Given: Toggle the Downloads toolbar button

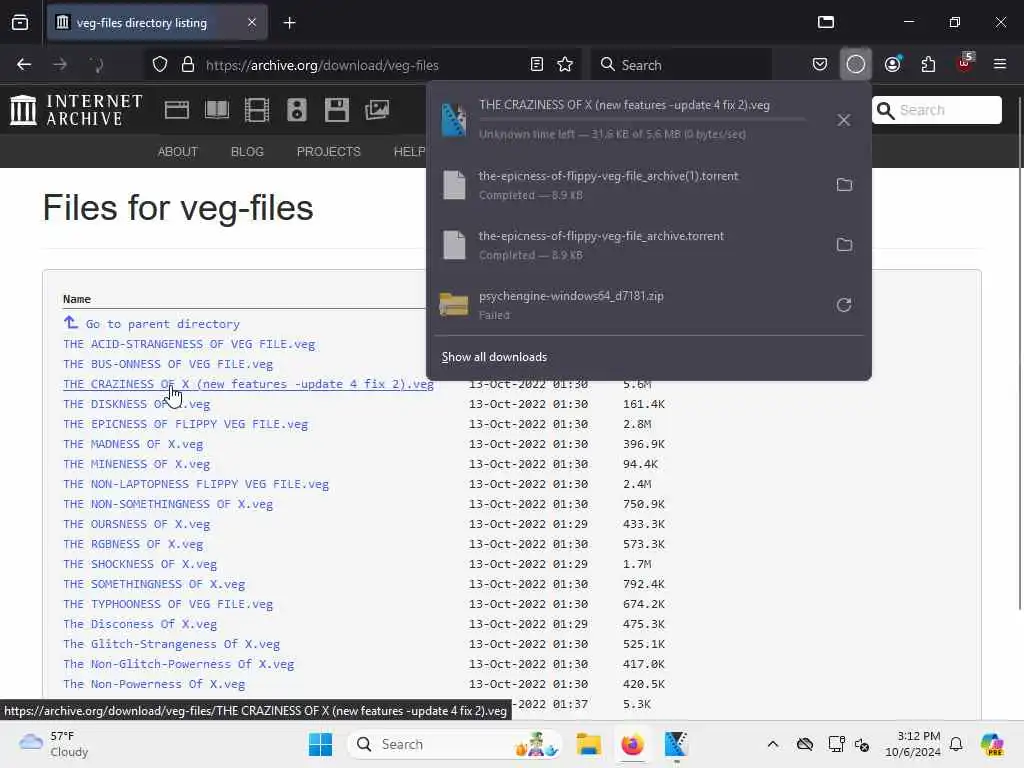Looking at the screenshot, I should point(856,65).
